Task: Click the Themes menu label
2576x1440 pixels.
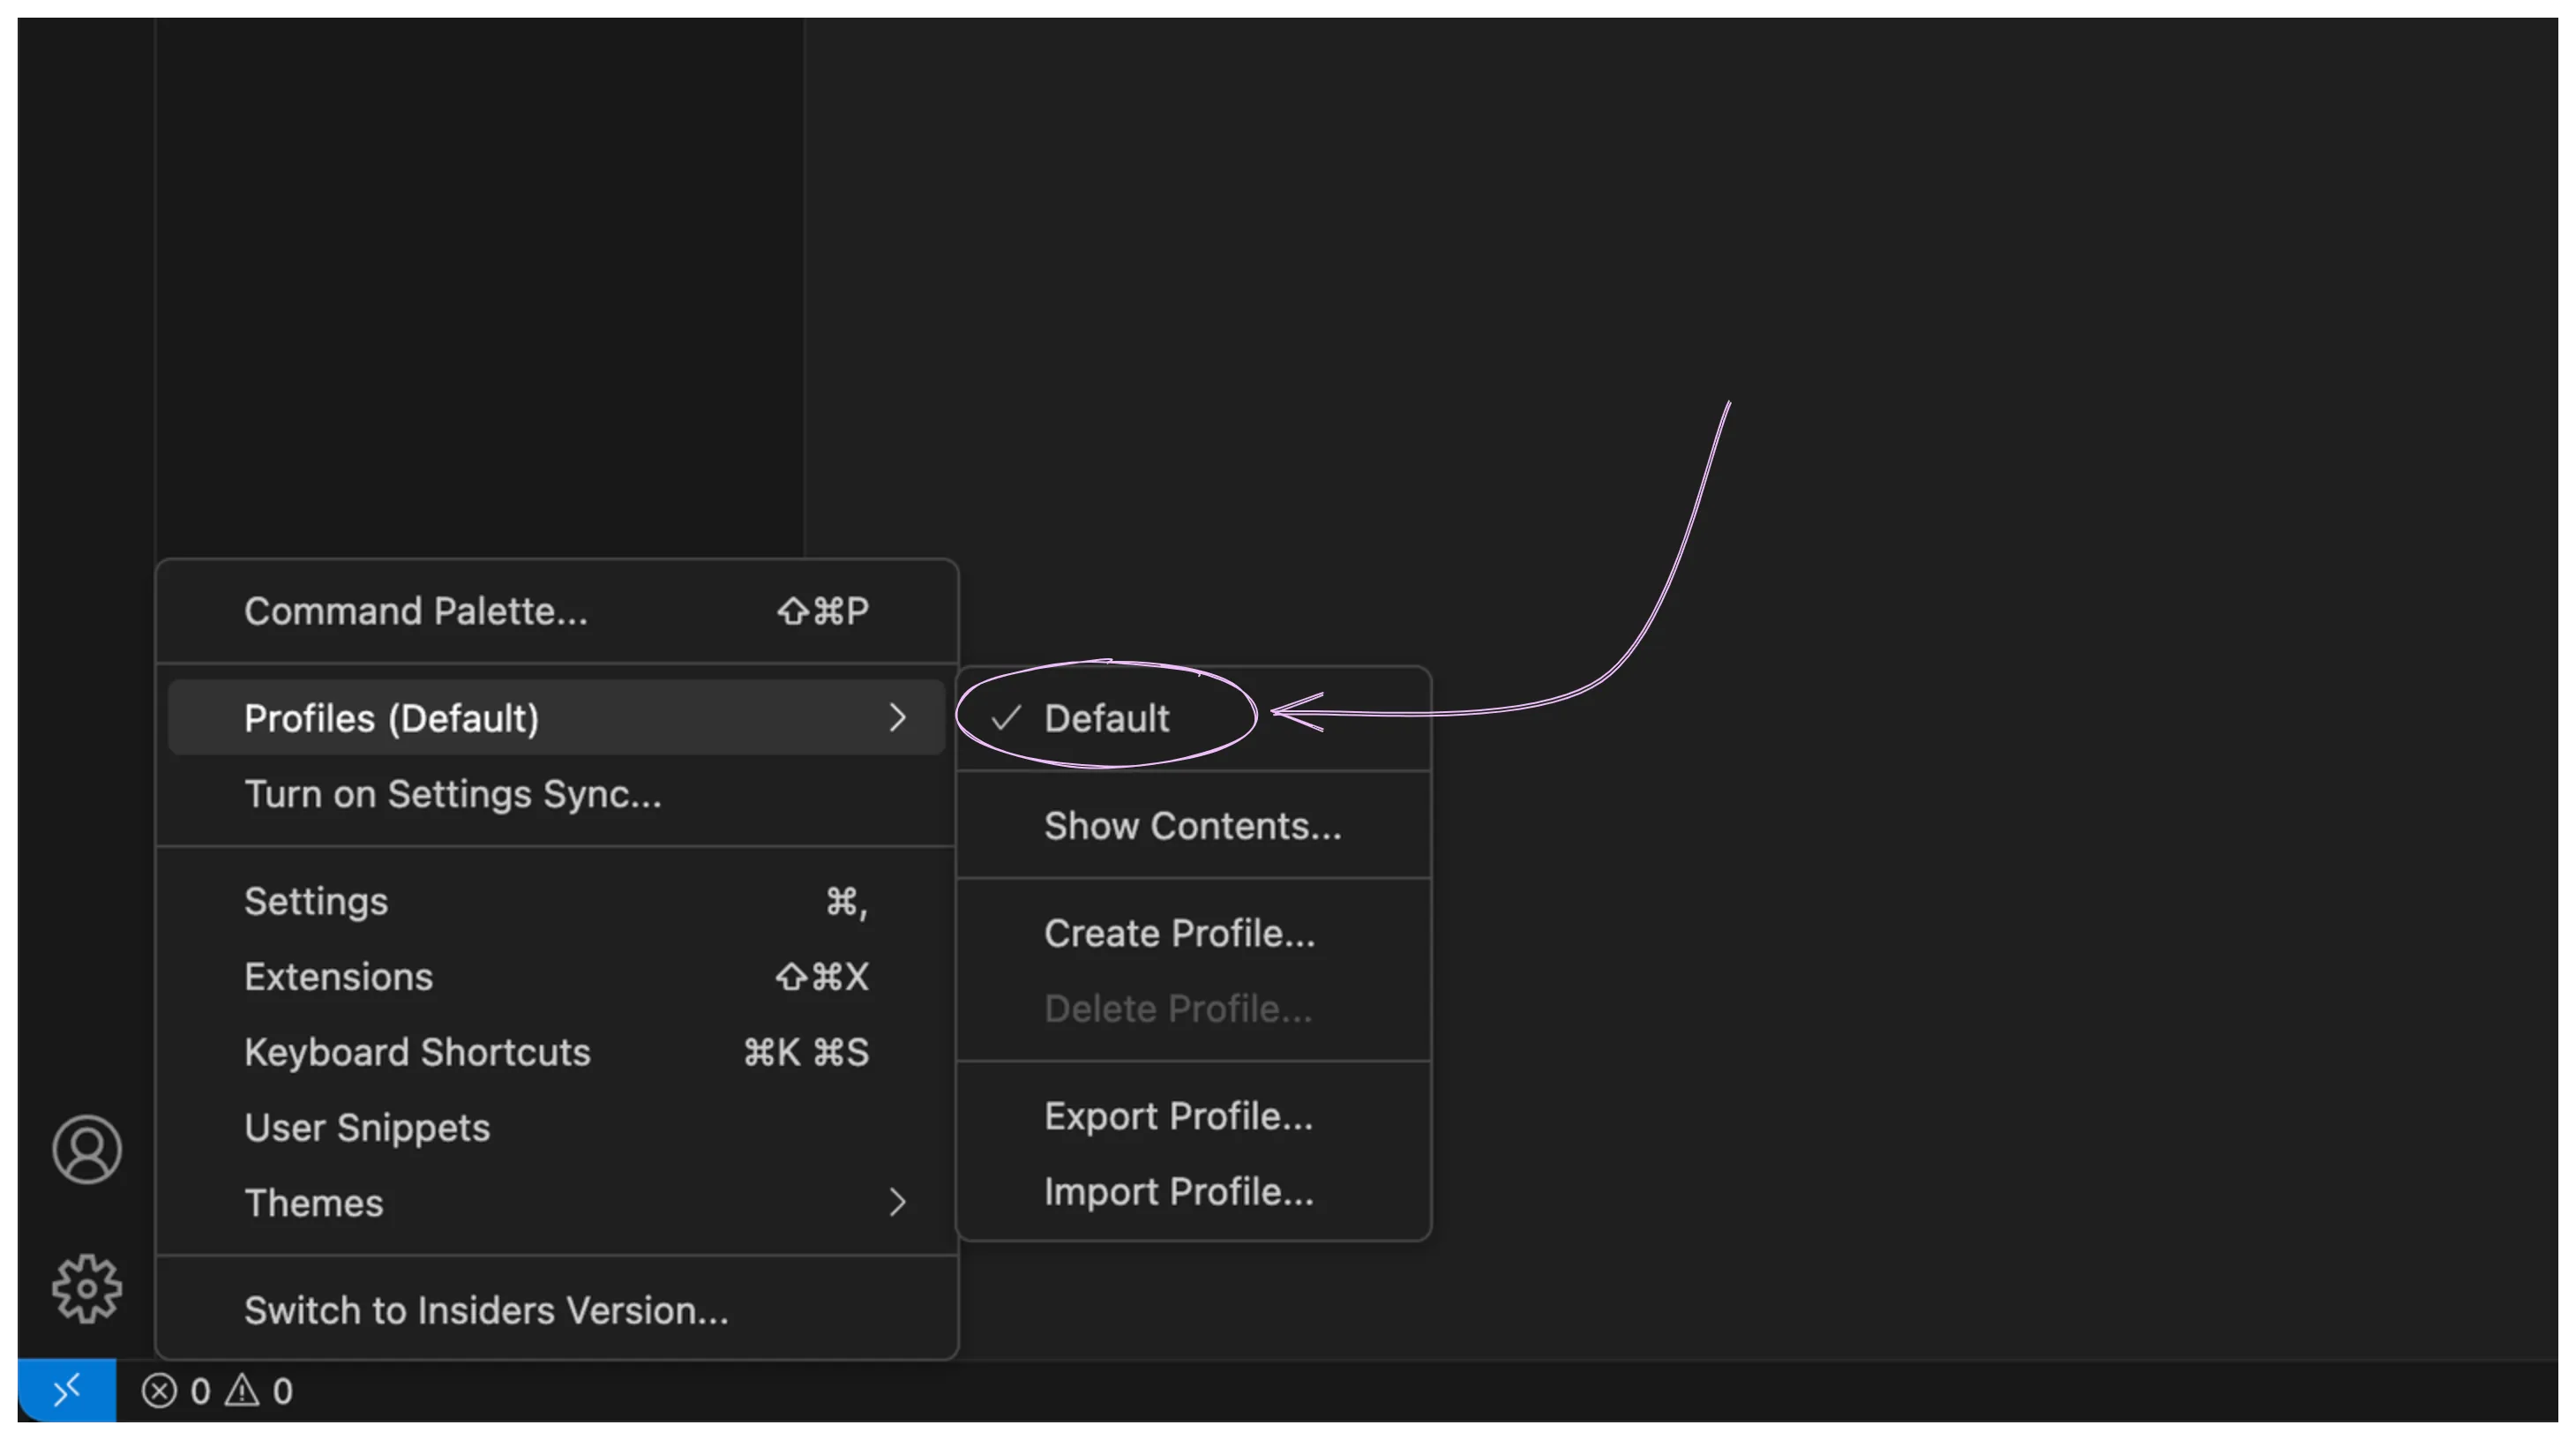Action: pos(314,1203)
